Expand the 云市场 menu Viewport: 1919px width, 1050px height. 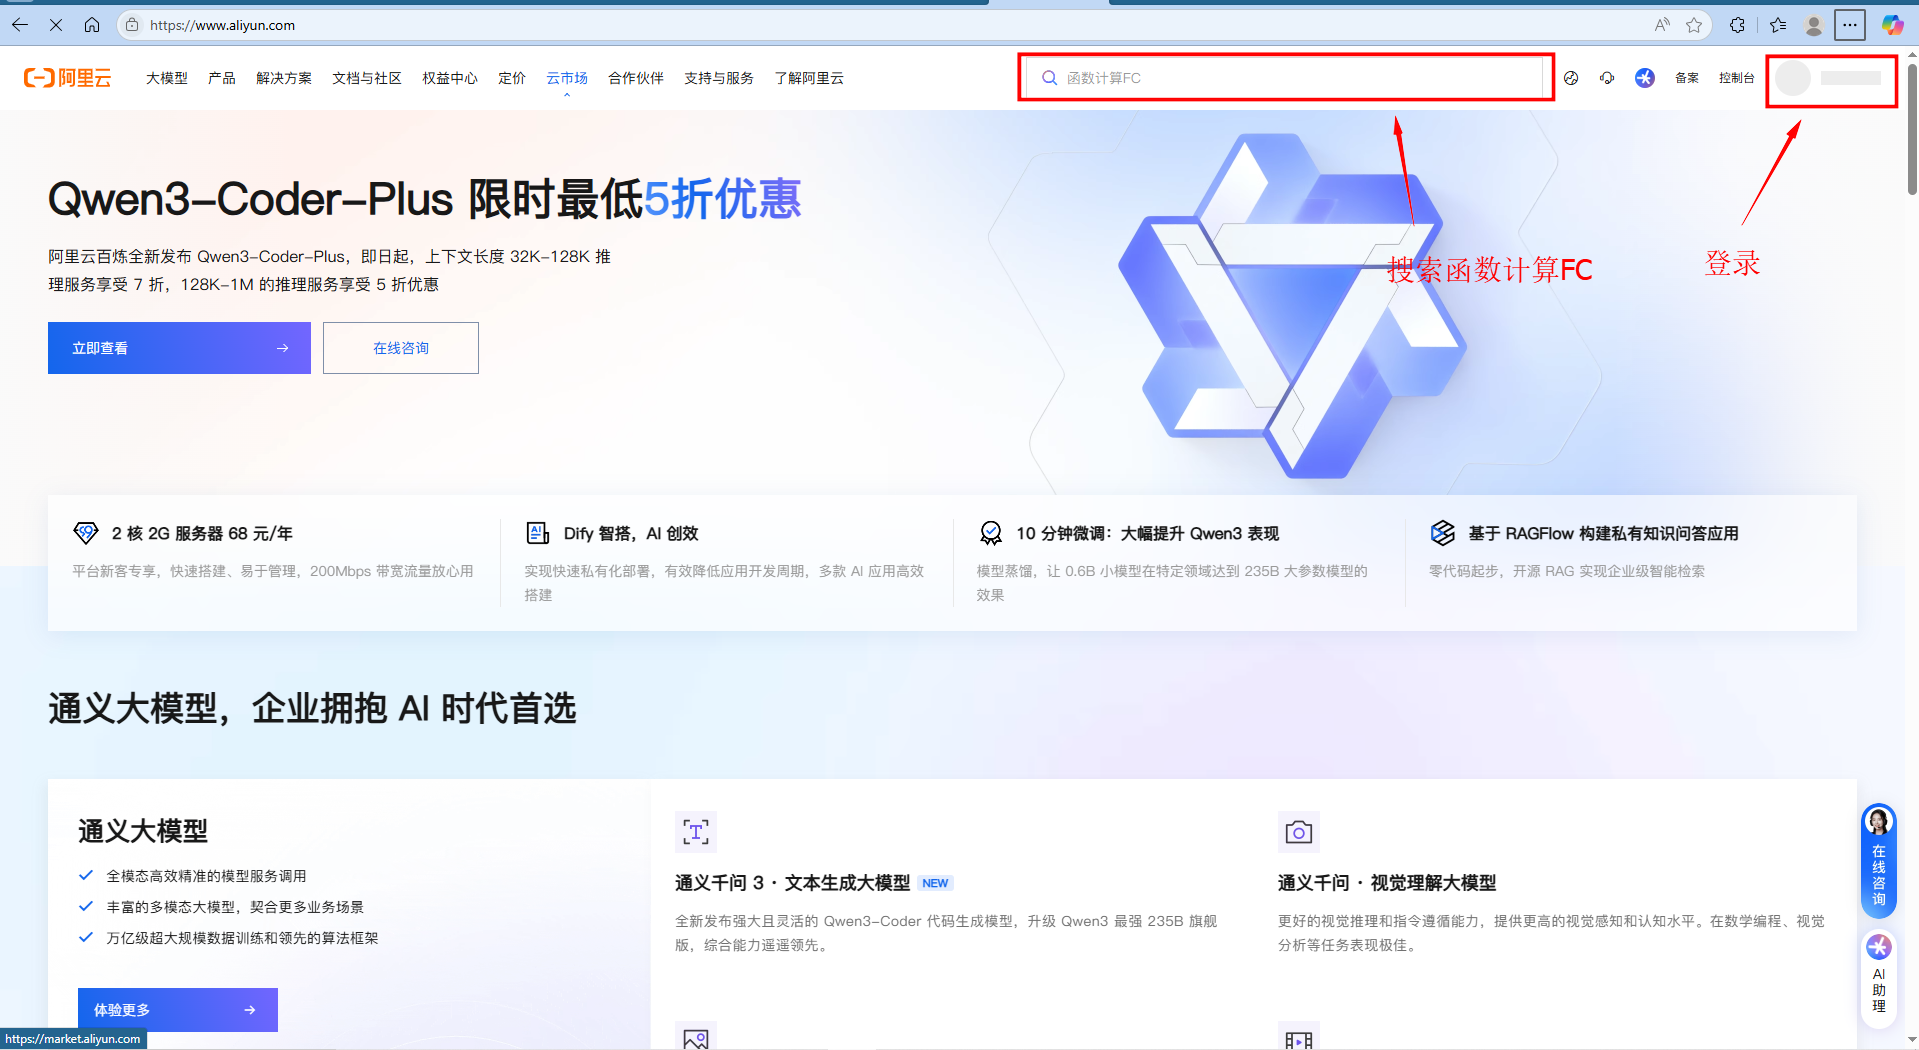click(567, 78)
